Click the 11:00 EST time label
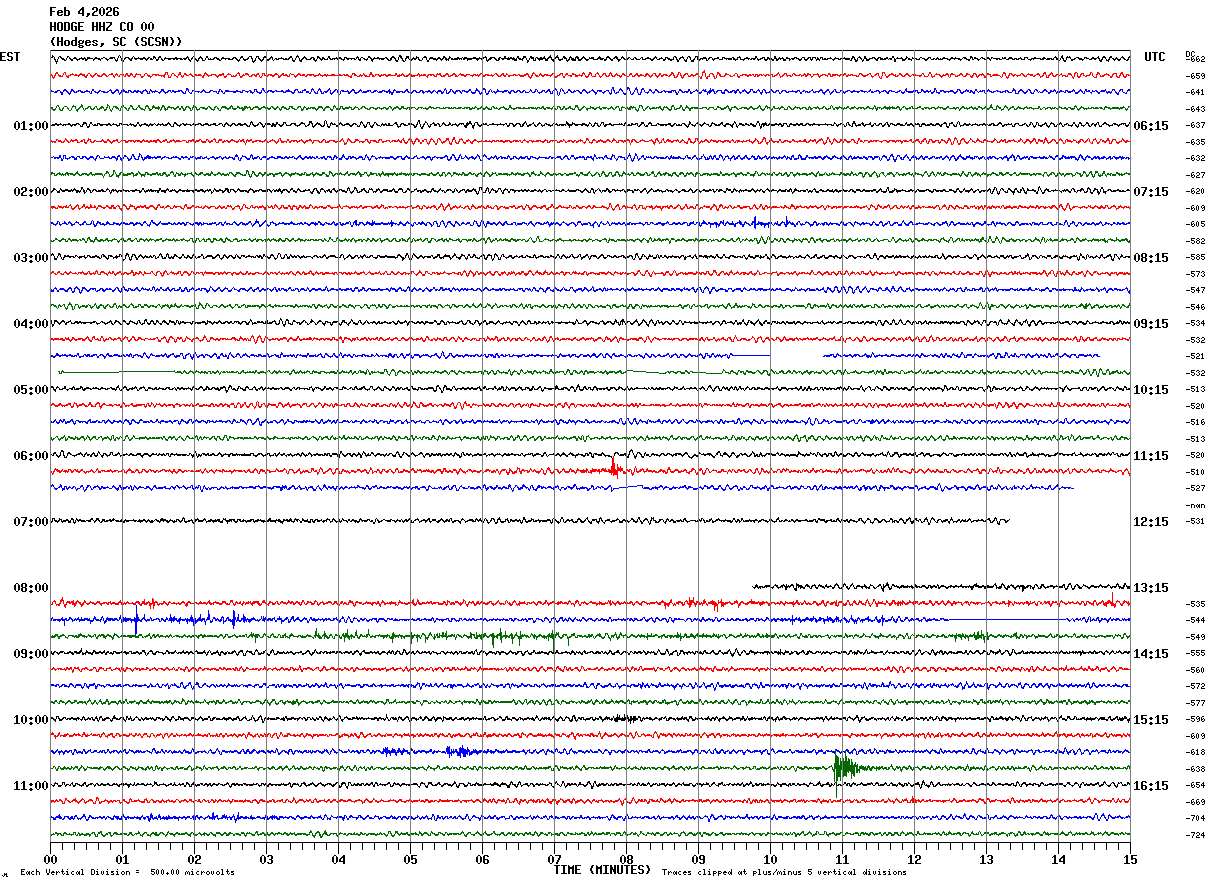This screenshot has height=886, width=1210. pos(30,786)
